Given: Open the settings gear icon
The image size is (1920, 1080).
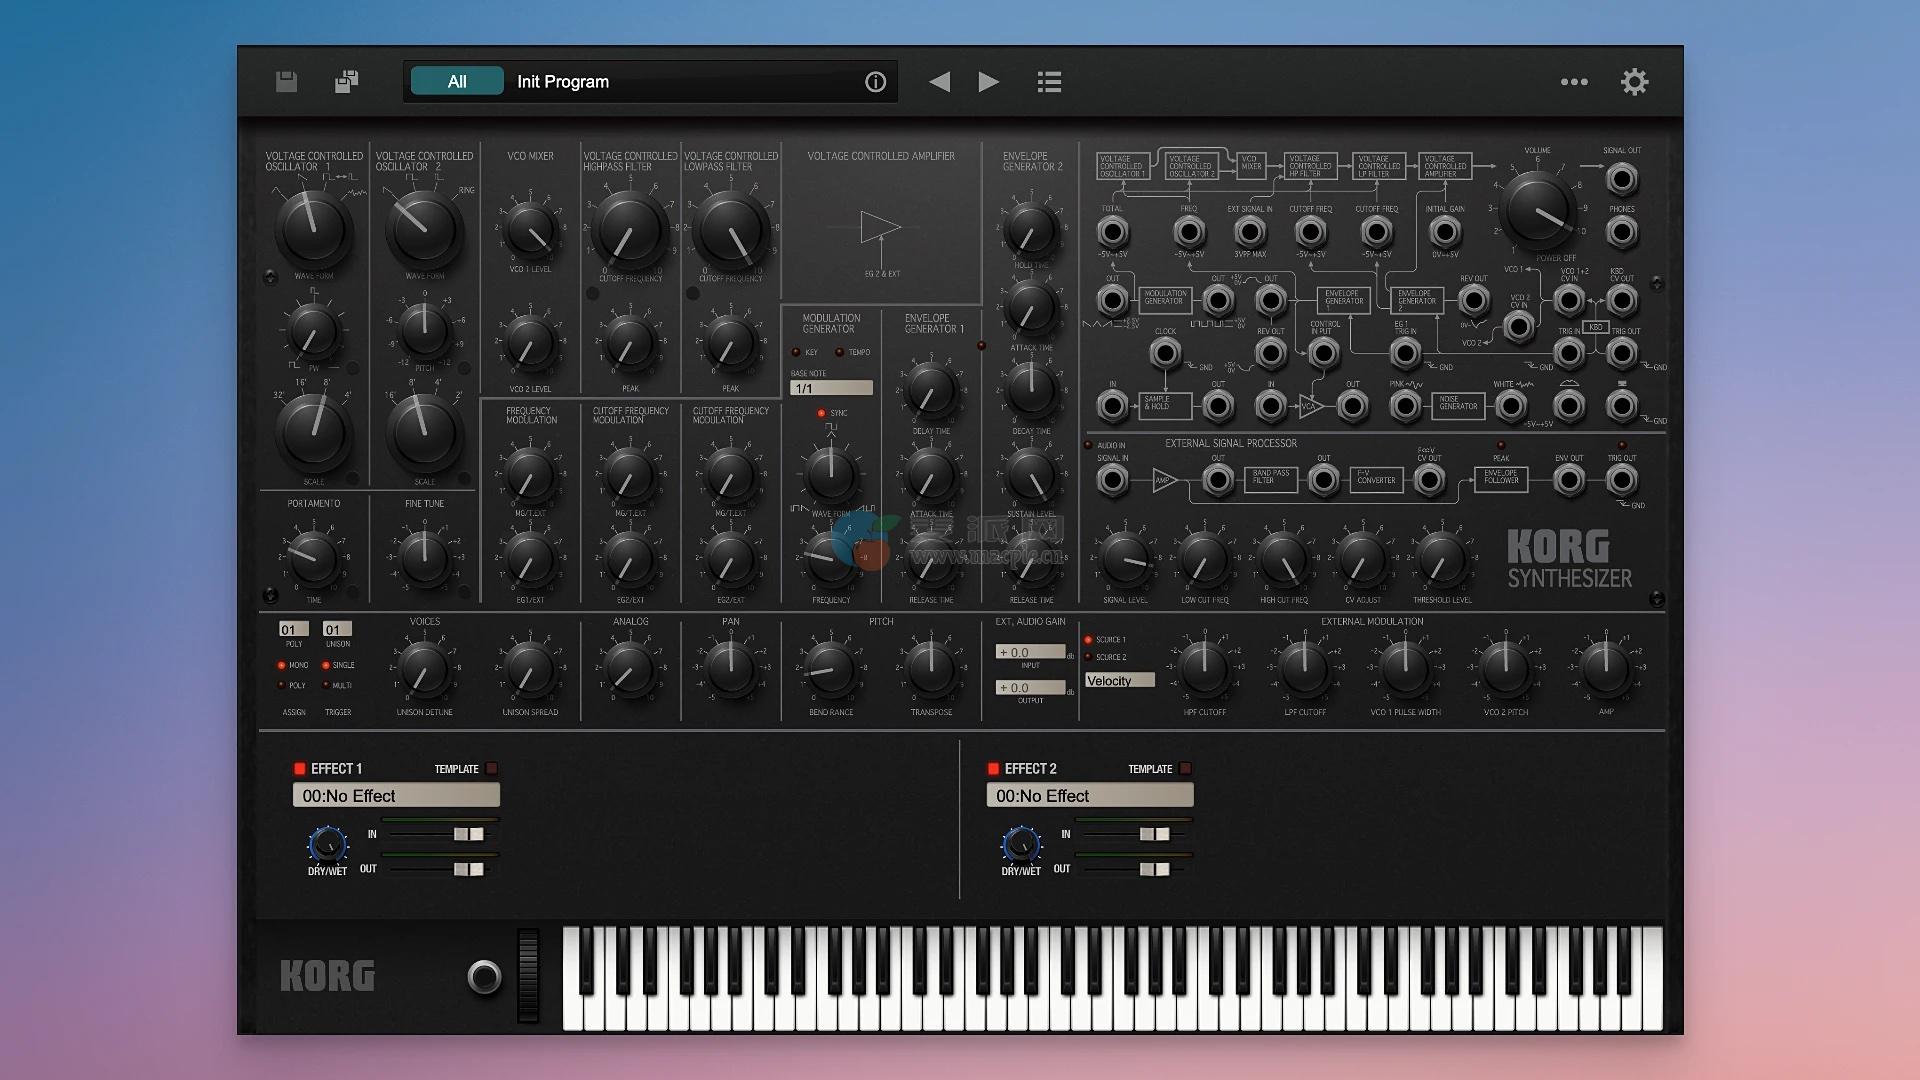Looking at the screenshot, I should click(x=1634, y=82).
